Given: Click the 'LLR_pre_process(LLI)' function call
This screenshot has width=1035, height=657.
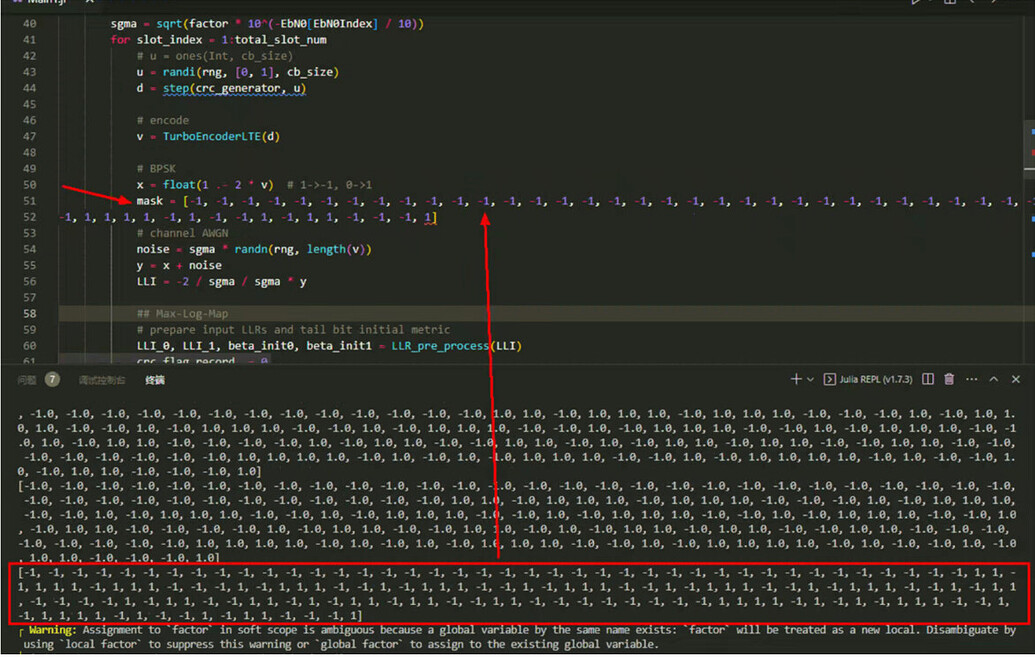Looking at the screenshot, I should pyautogui.click(x=456, y=346).
